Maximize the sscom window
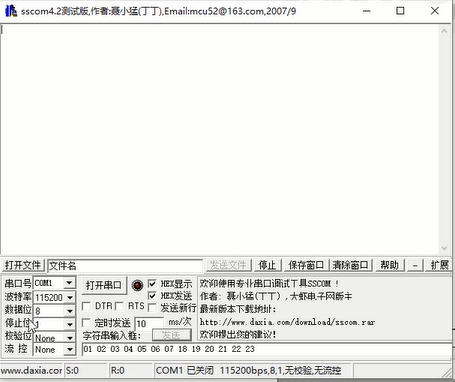 [x=400, y=11]
